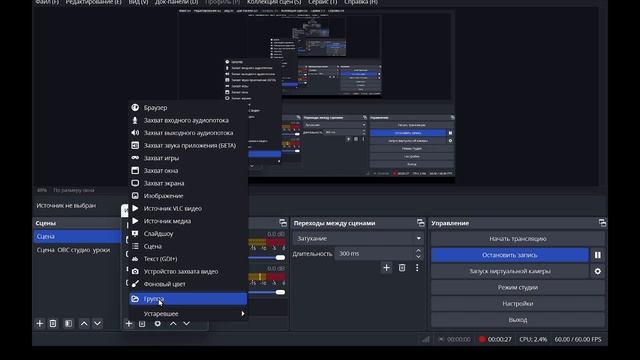
Task: Open the Коллекция сцен menu
Action: tap(274, 2)
